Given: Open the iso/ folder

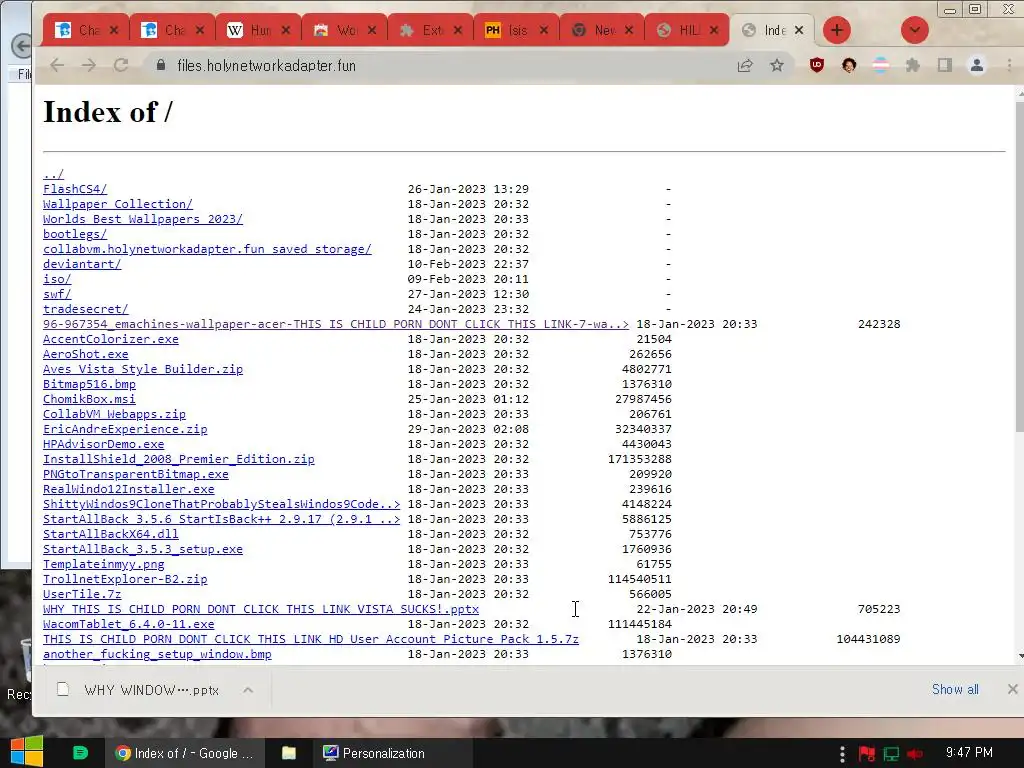Looking at the screenshot, I should tap(57, 279).
